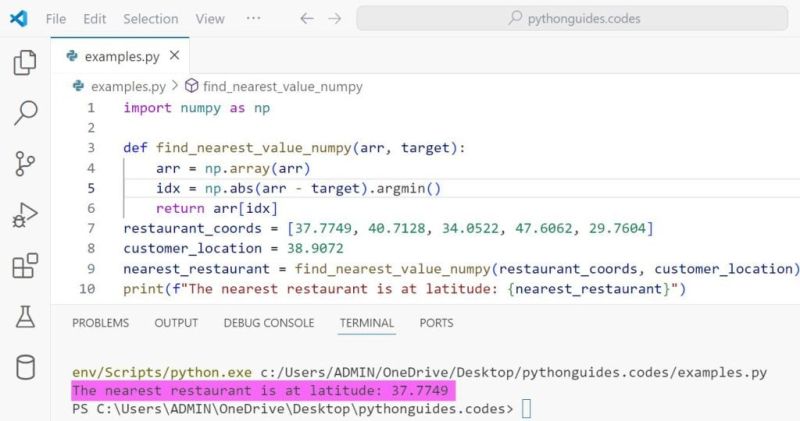
Task: Switch to the DEBUG CONSOLE panel tab
Action: point(269,323)
